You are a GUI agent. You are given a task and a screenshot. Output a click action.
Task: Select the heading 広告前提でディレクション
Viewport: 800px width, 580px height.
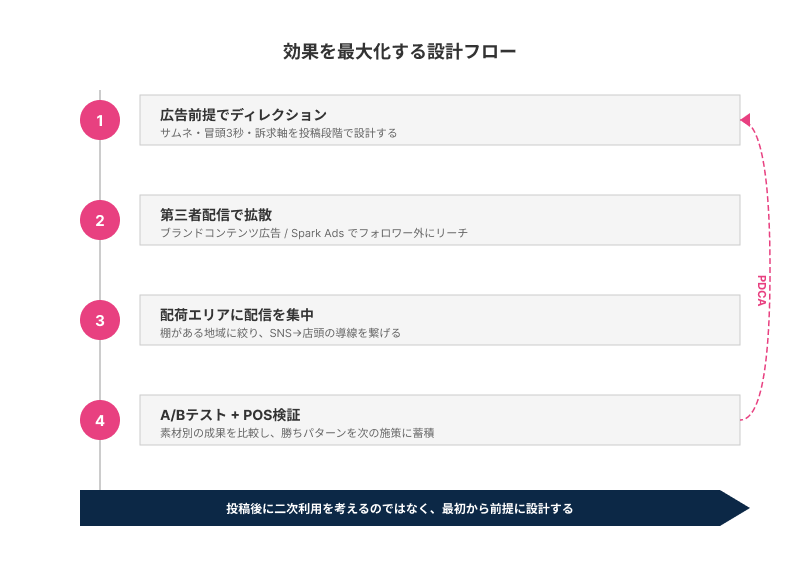tap(243, 114)
